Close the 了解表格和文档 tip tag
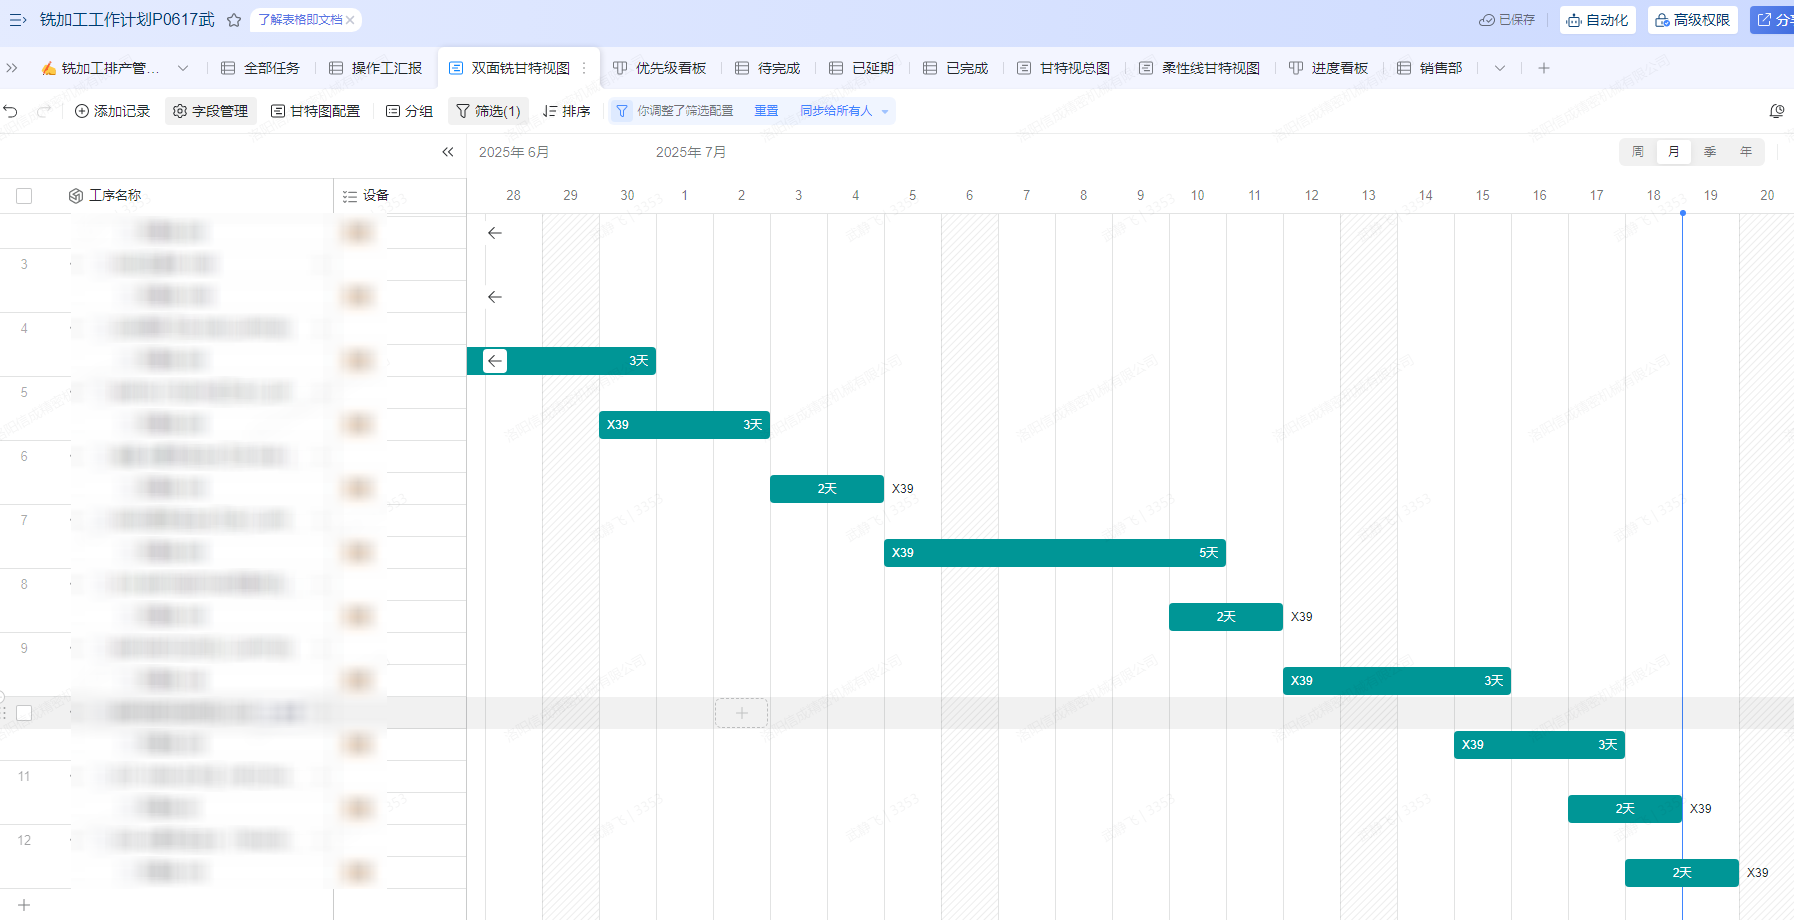 (x=351, y=20)
